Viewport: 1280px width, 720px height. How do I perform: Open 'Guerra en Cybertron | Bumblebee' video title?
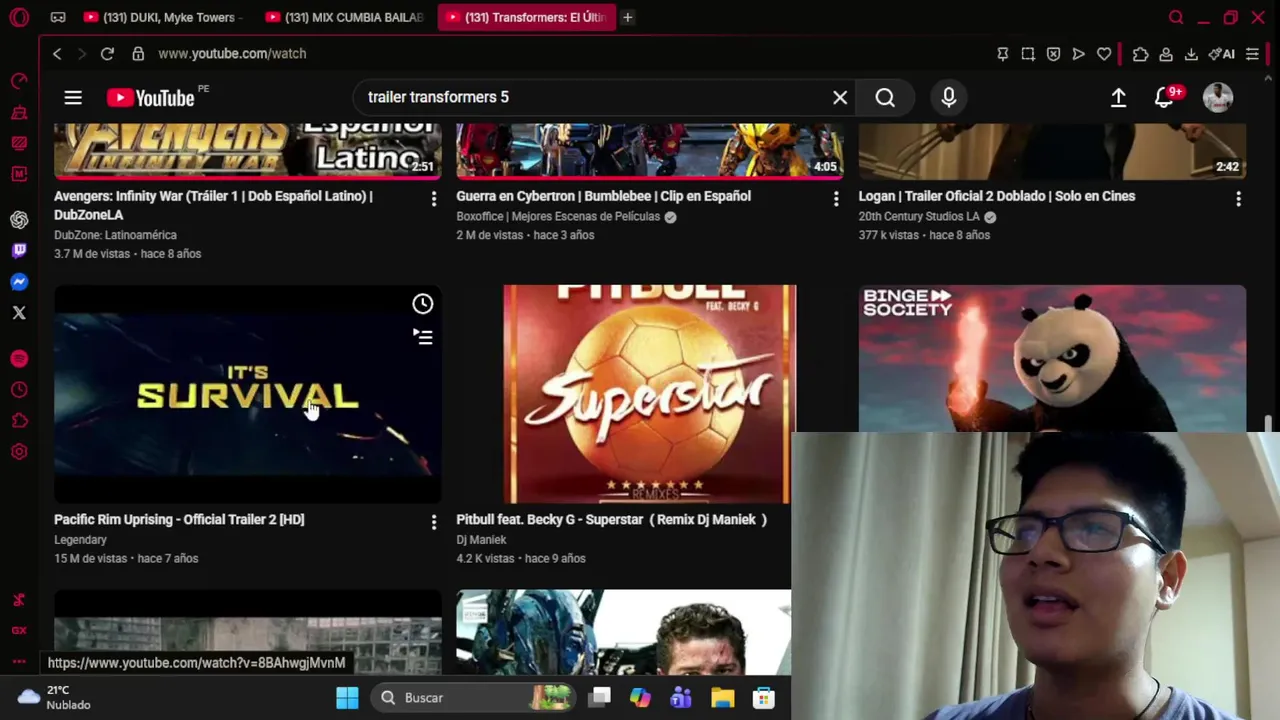point(603,197)
